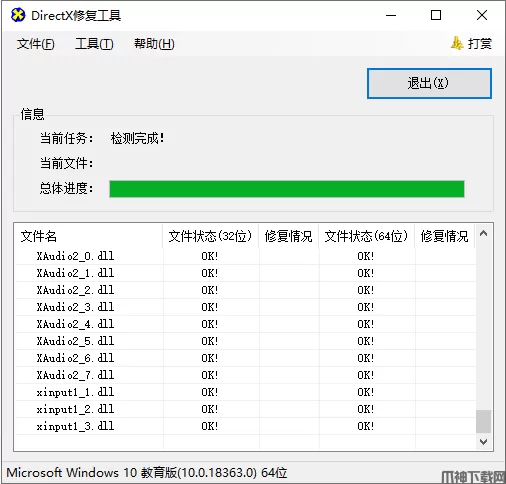
Task: Click 32-bit OK! status for XAudio2_4.dll
Action: click(210, 324)
